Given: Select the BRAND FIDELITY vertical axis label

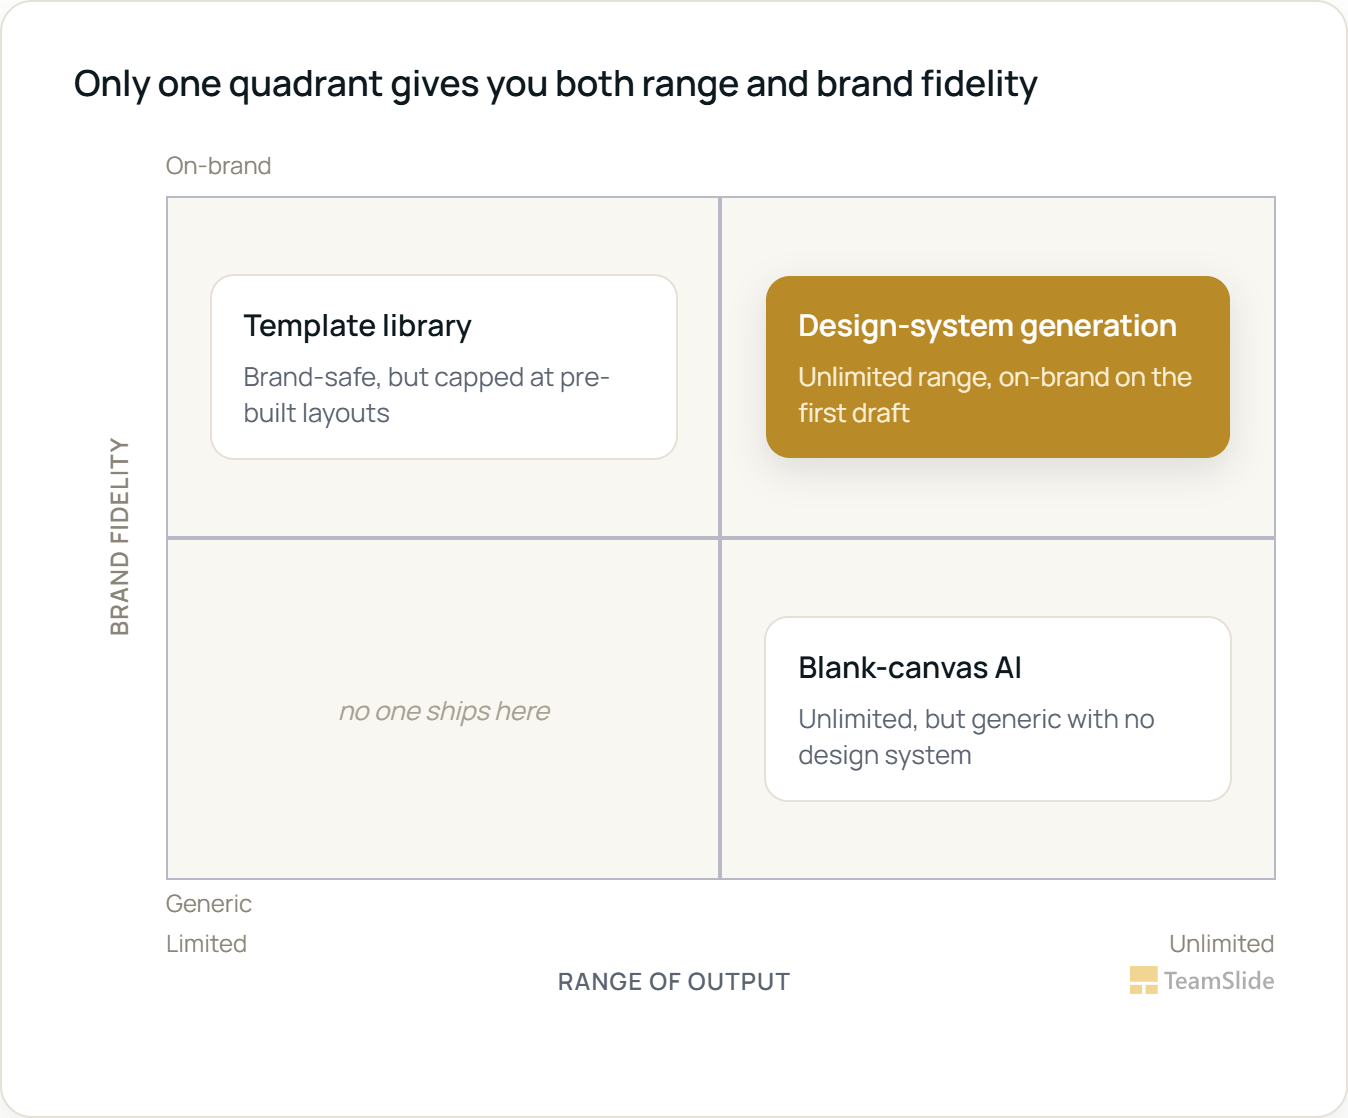Looking at the screenshot, I should click(x=120, y=537).
